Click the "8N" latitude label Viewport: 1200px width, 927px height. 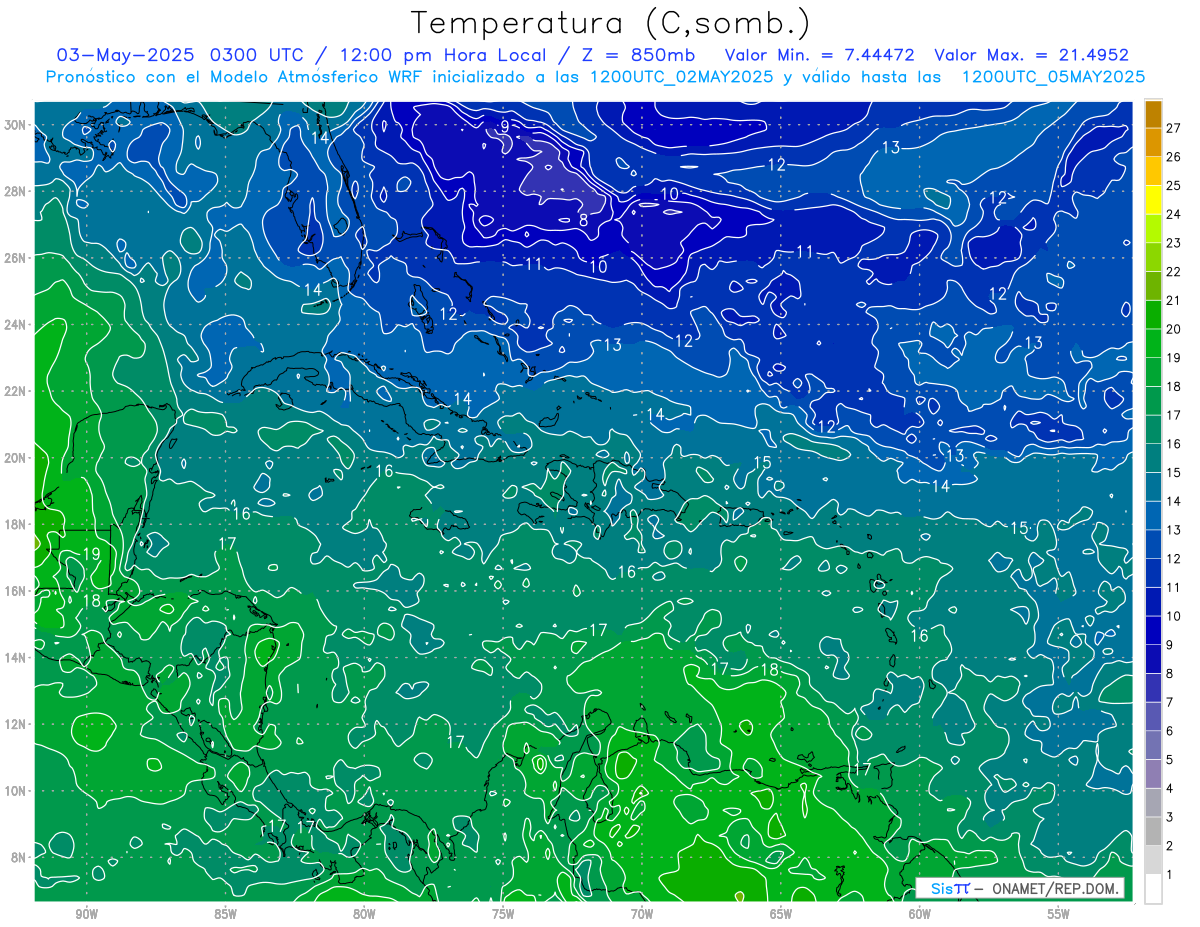(19, 857)
